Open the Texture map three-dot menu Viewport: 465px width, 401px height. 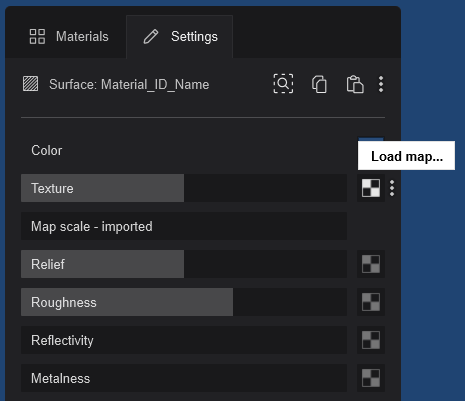(392, 188)
